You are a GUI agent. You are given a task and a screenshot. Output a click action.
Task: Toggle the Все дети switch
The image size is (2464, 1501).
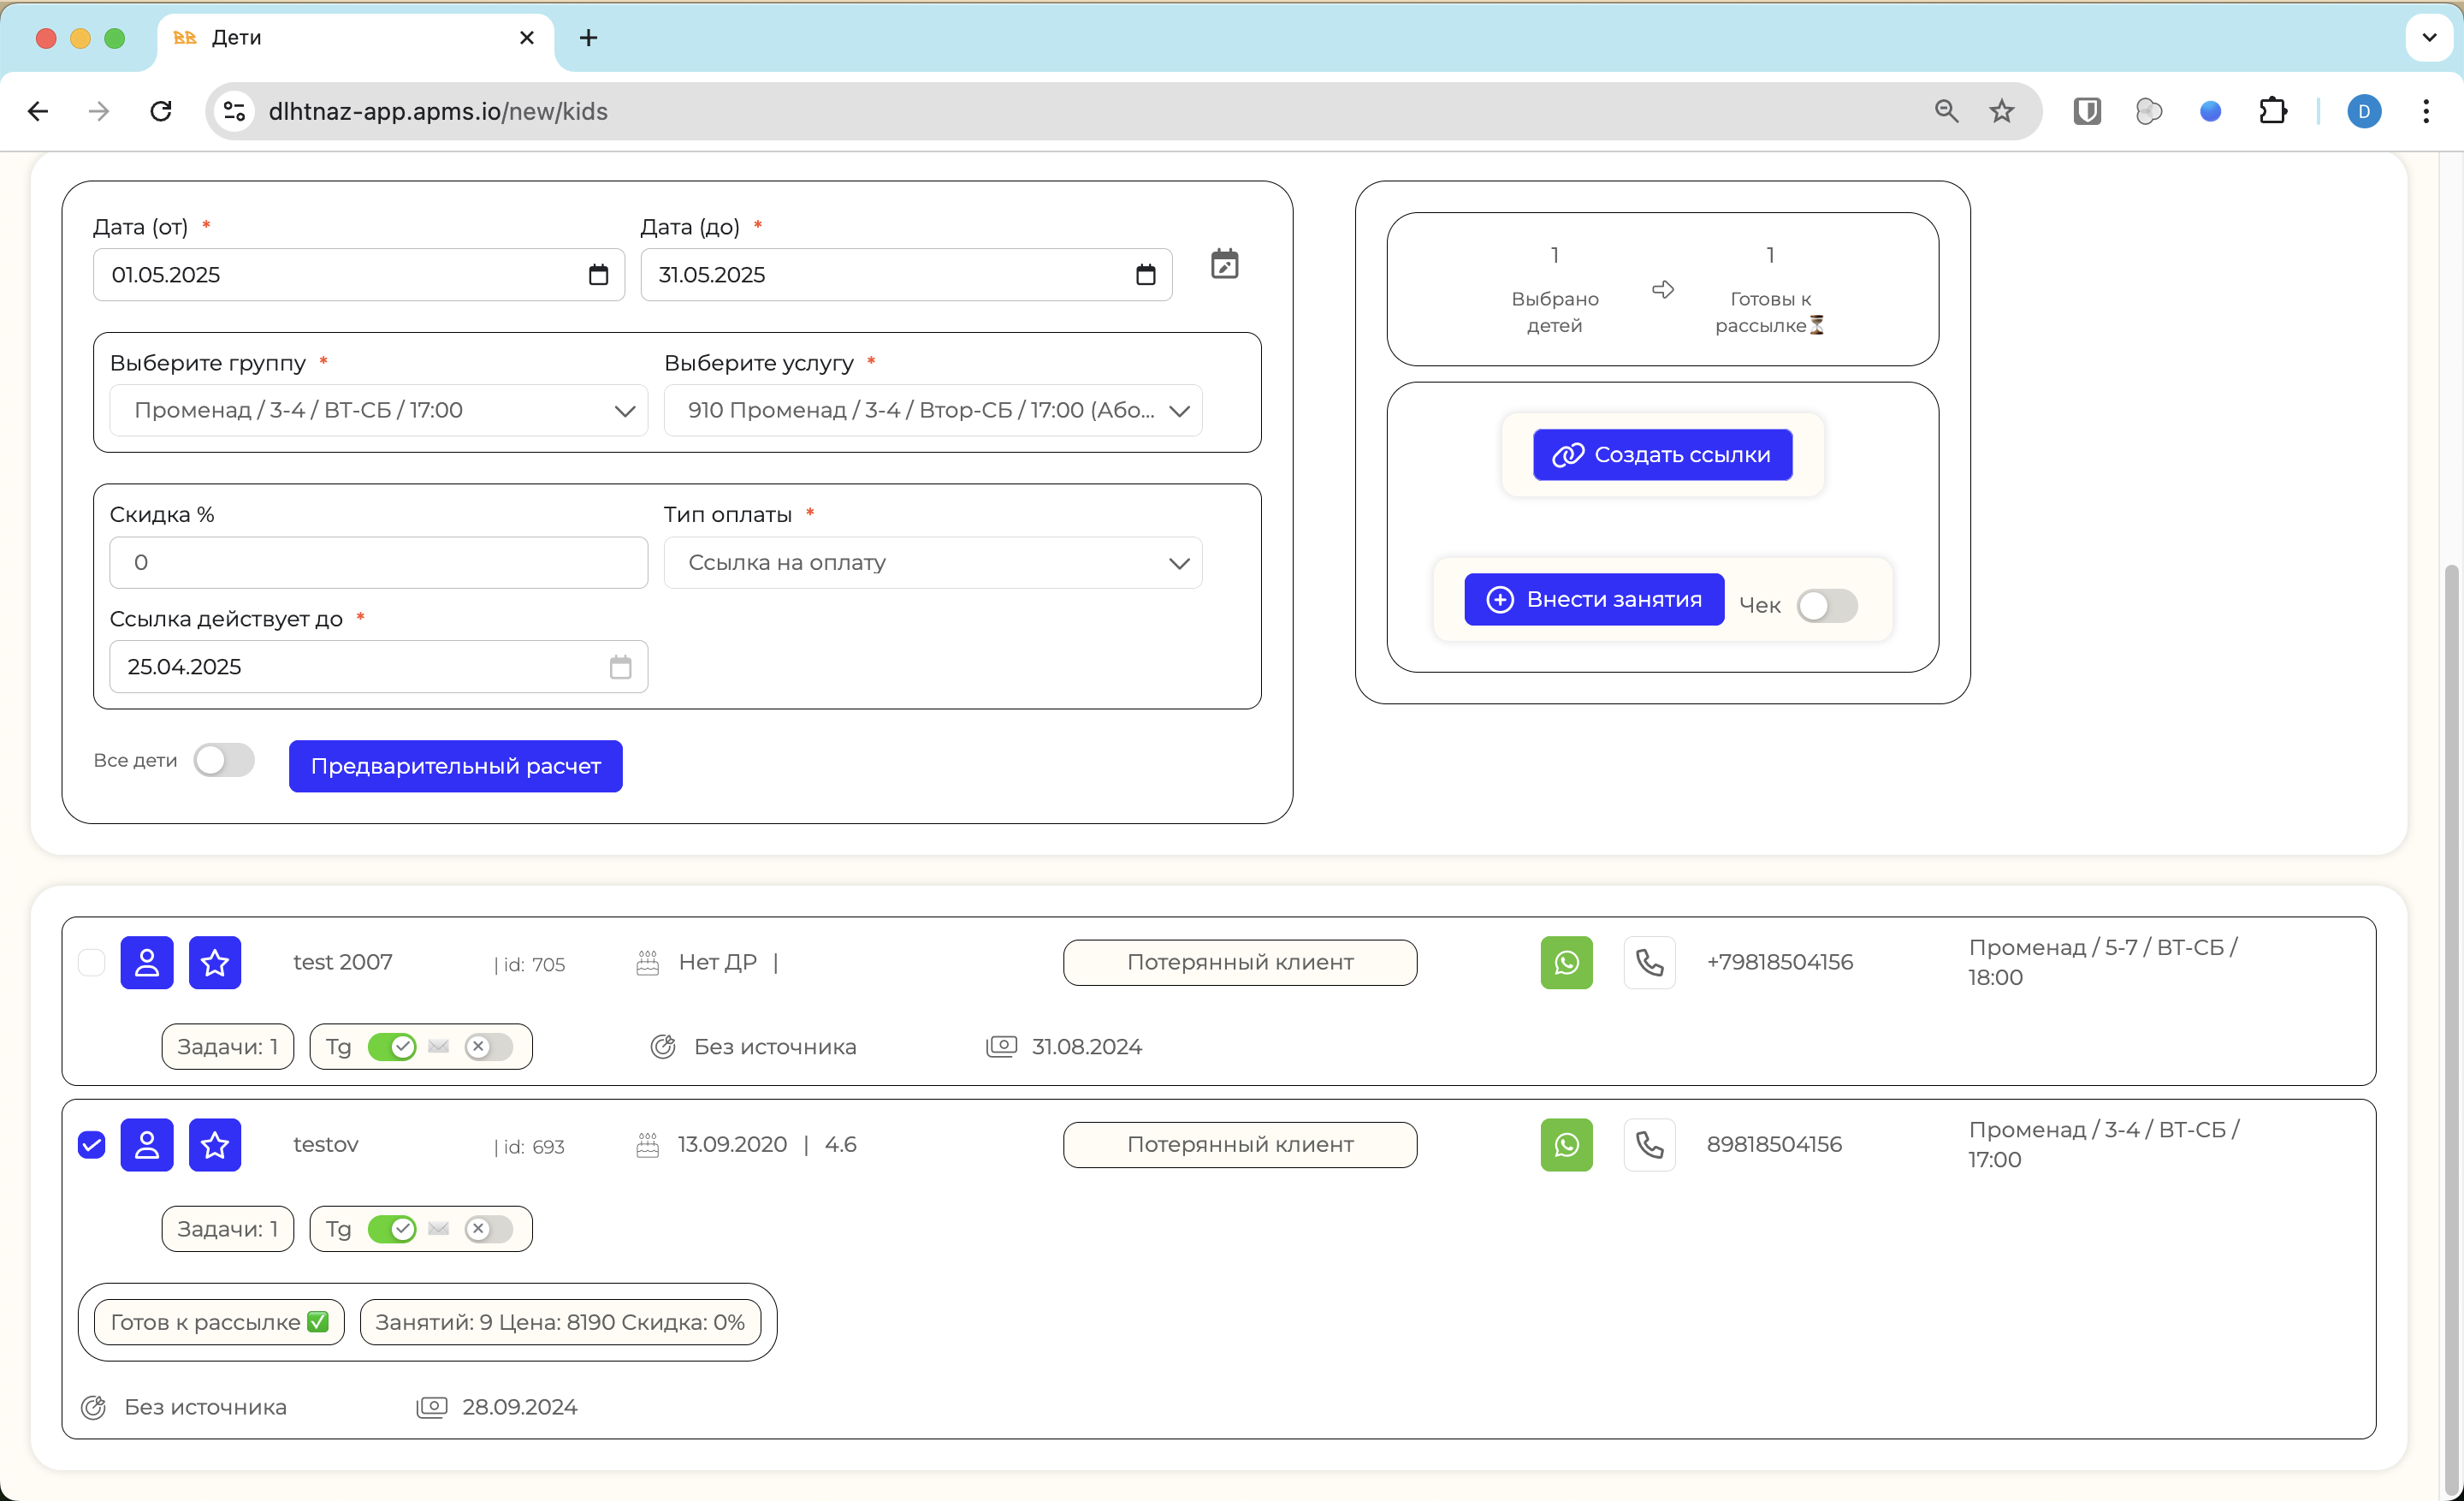pos(224,760)
